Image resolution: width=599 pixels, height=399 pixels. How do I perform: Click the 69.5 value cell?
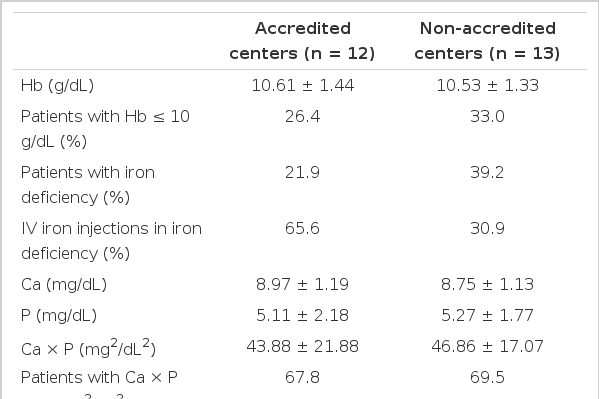point(487,377)
